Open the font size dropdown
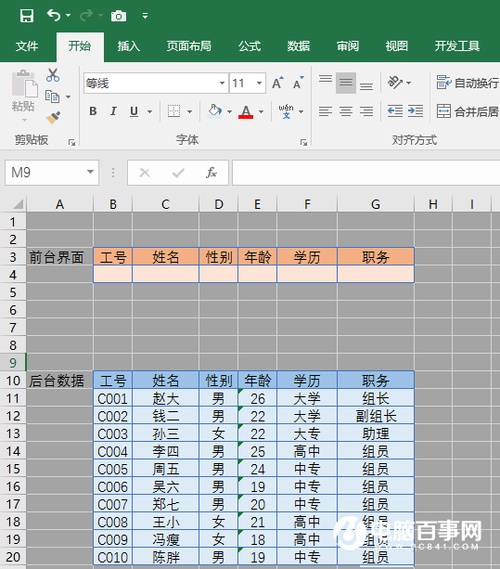Image resolution: width=500 pixels, height=569 pixels. coord(259,83)
